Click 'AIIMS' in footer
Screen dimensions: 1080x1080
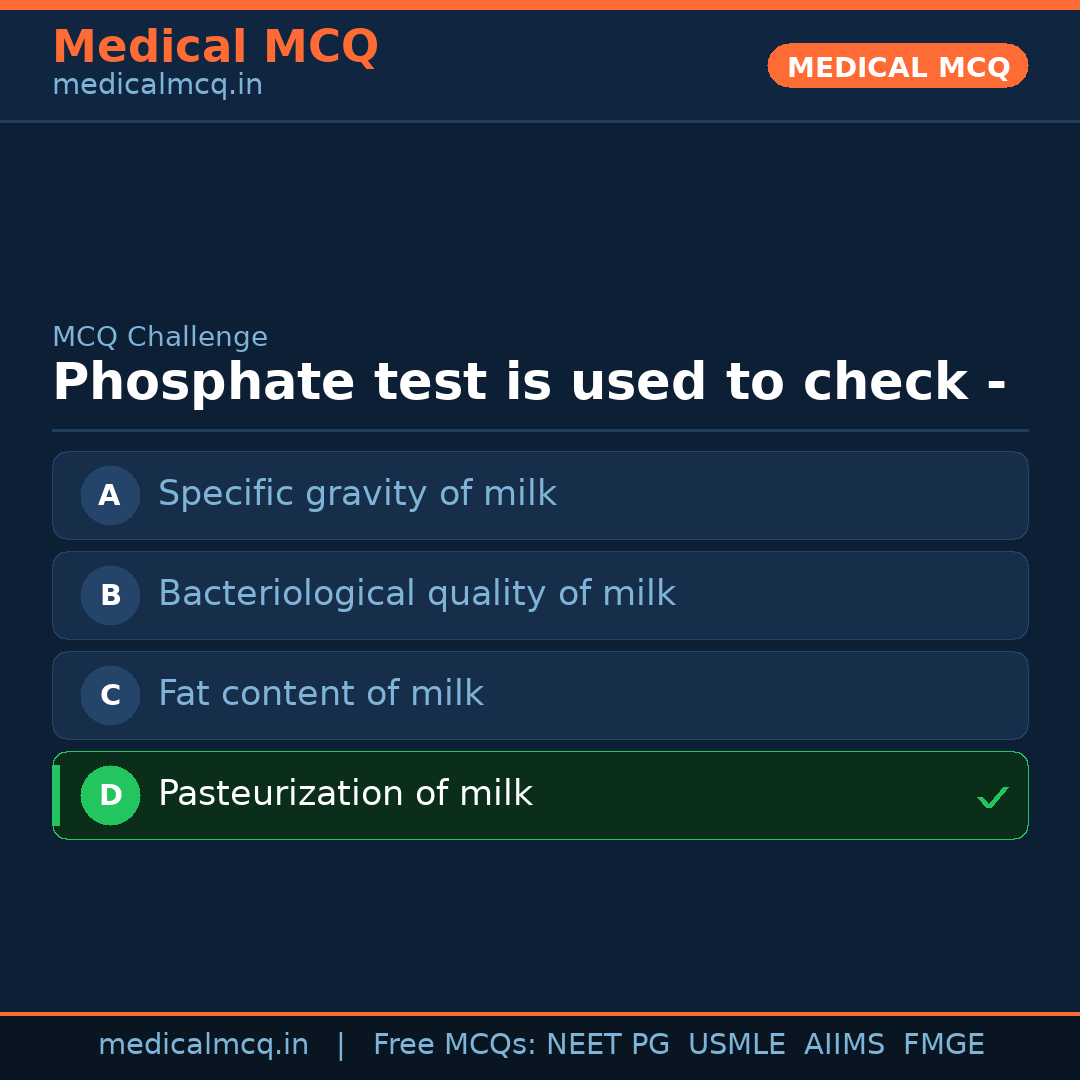[844, 1045]
